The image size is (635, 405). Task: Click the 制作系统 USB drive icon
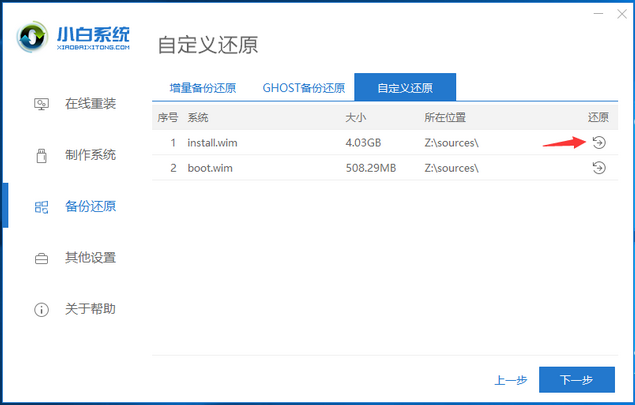[41, 156]
